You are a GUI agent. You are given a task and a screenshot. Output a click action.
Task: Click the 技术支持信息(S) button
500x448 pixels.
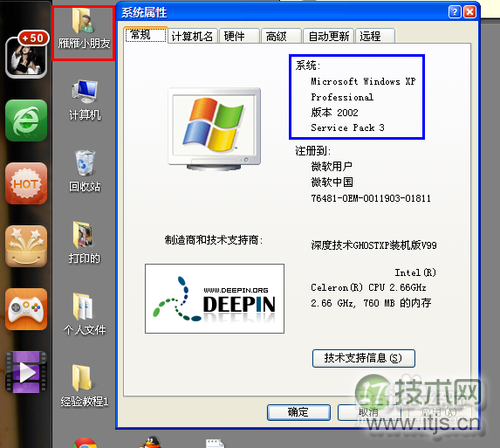pyautogui.click(x=363, y=358)
